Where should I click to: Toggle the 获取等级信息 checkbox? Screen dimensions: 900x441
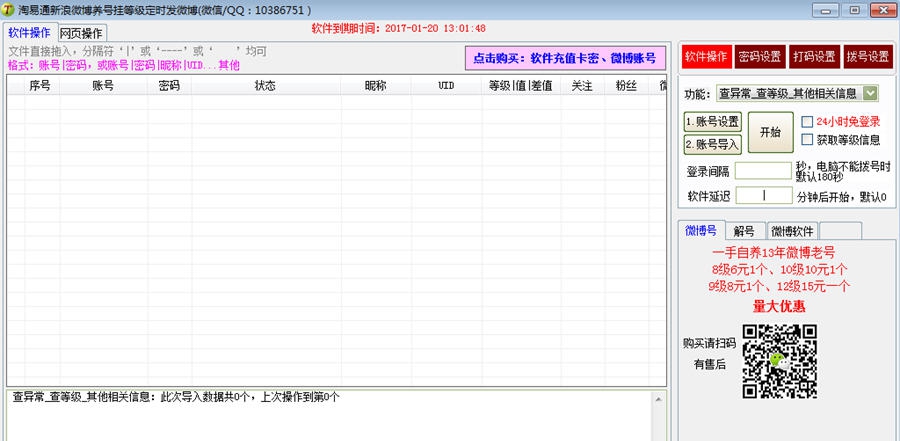(x=807, y=140)
